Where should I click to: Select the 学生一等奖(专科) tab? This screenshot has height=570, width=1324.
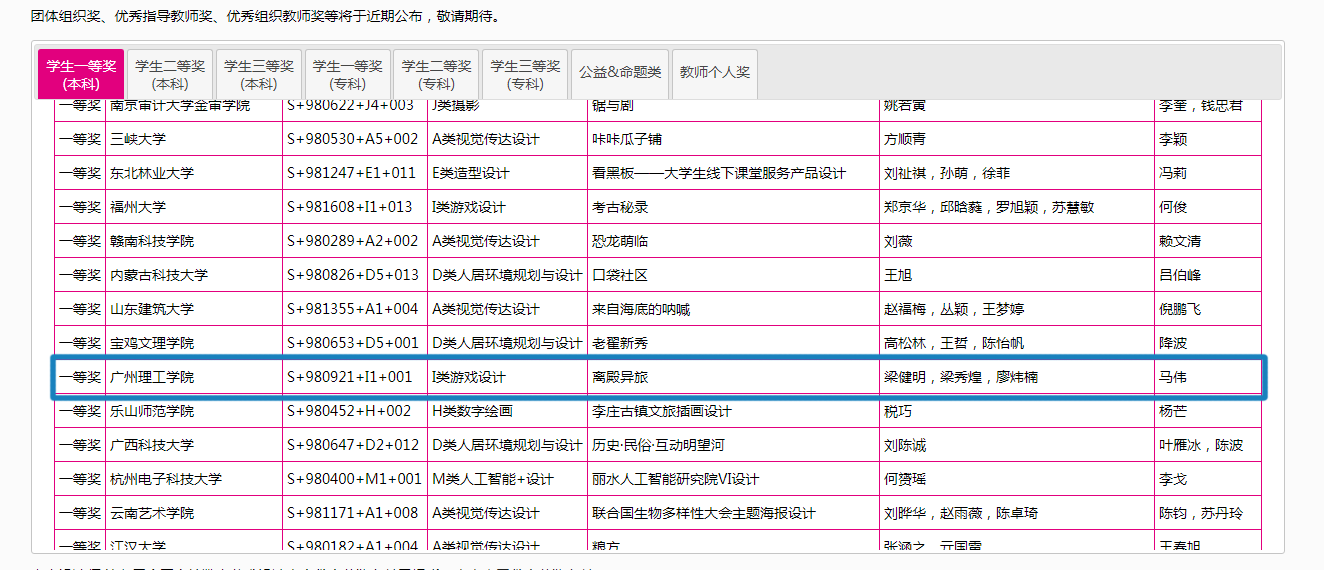(x=348, y=75)
